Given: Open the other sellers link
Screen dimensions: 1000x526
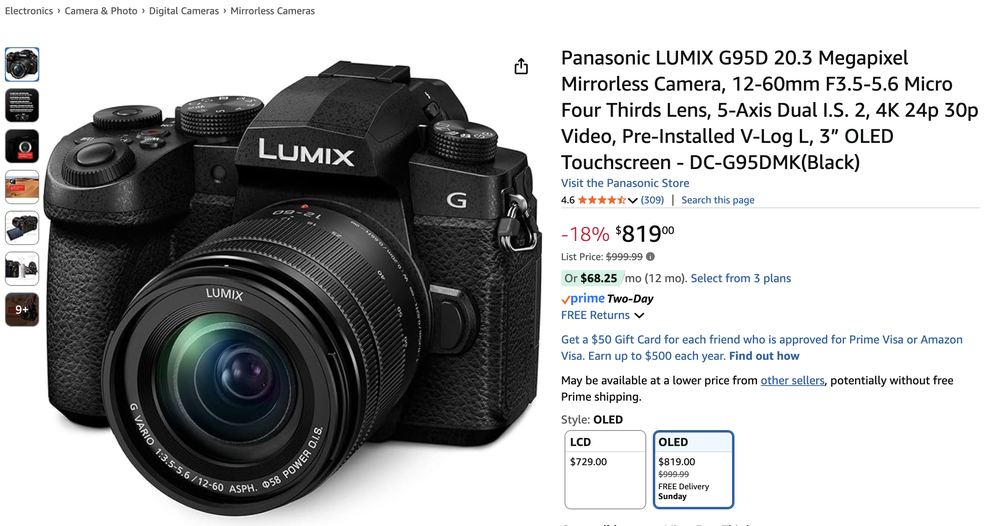Looking at the screenshot, I should point(792,381).
